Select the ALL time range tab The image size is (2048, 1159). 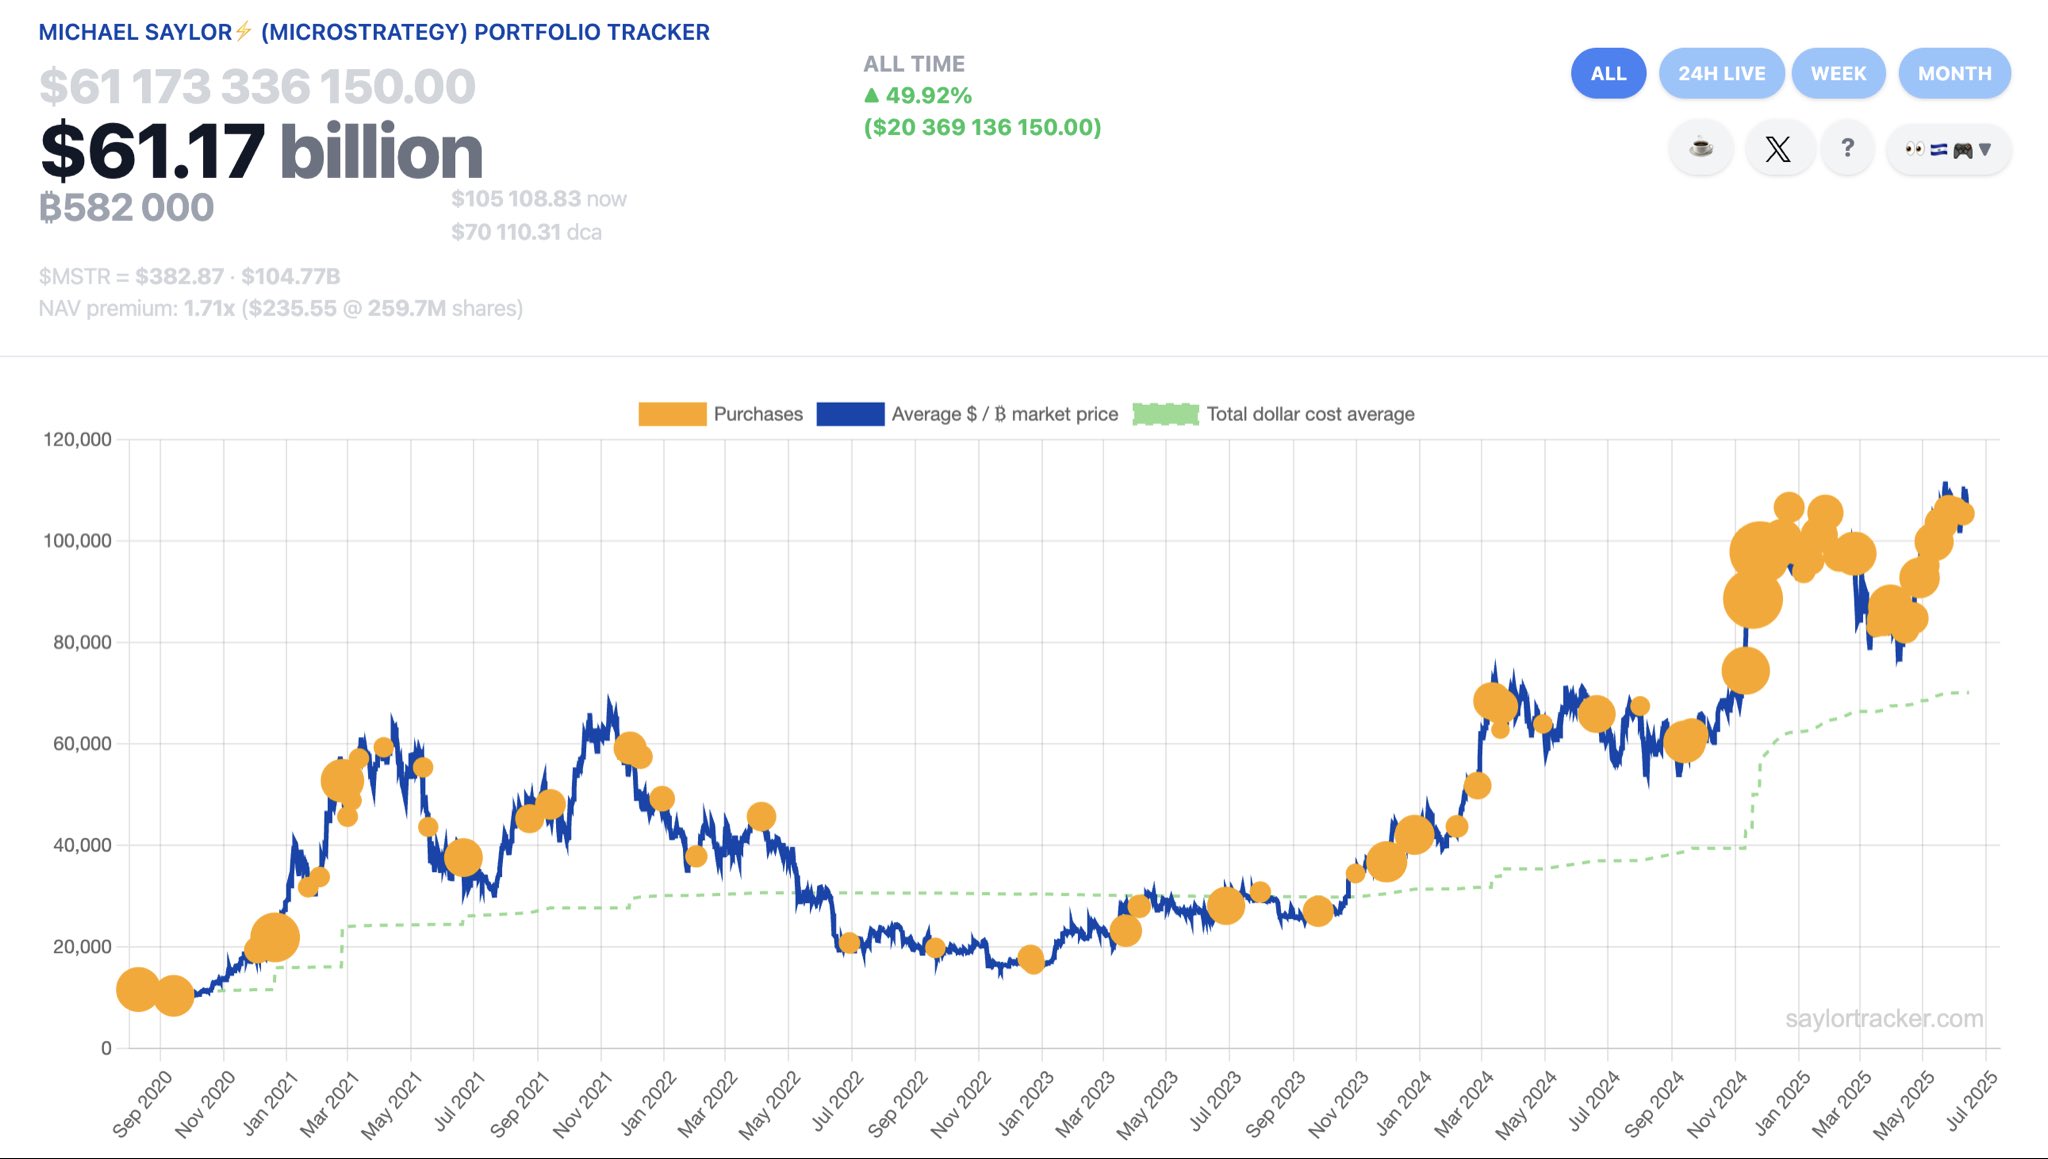point(1608,73)
